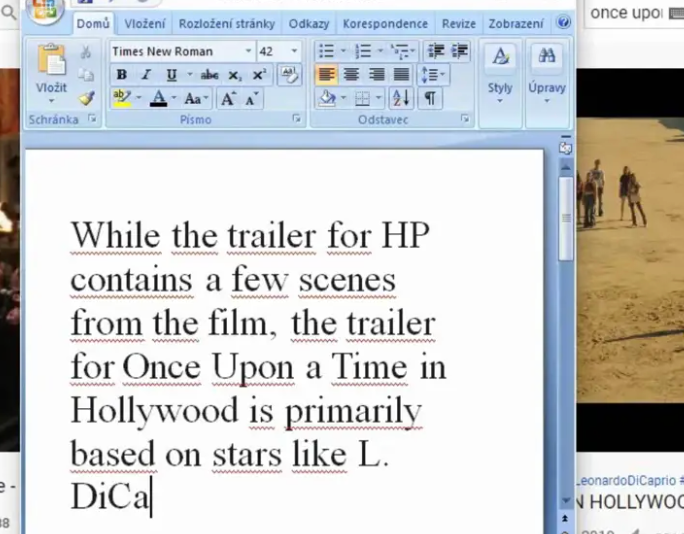Screen dimensions: 684x534
Task: Open the line spacing menu
Action: tap(433, 75)
